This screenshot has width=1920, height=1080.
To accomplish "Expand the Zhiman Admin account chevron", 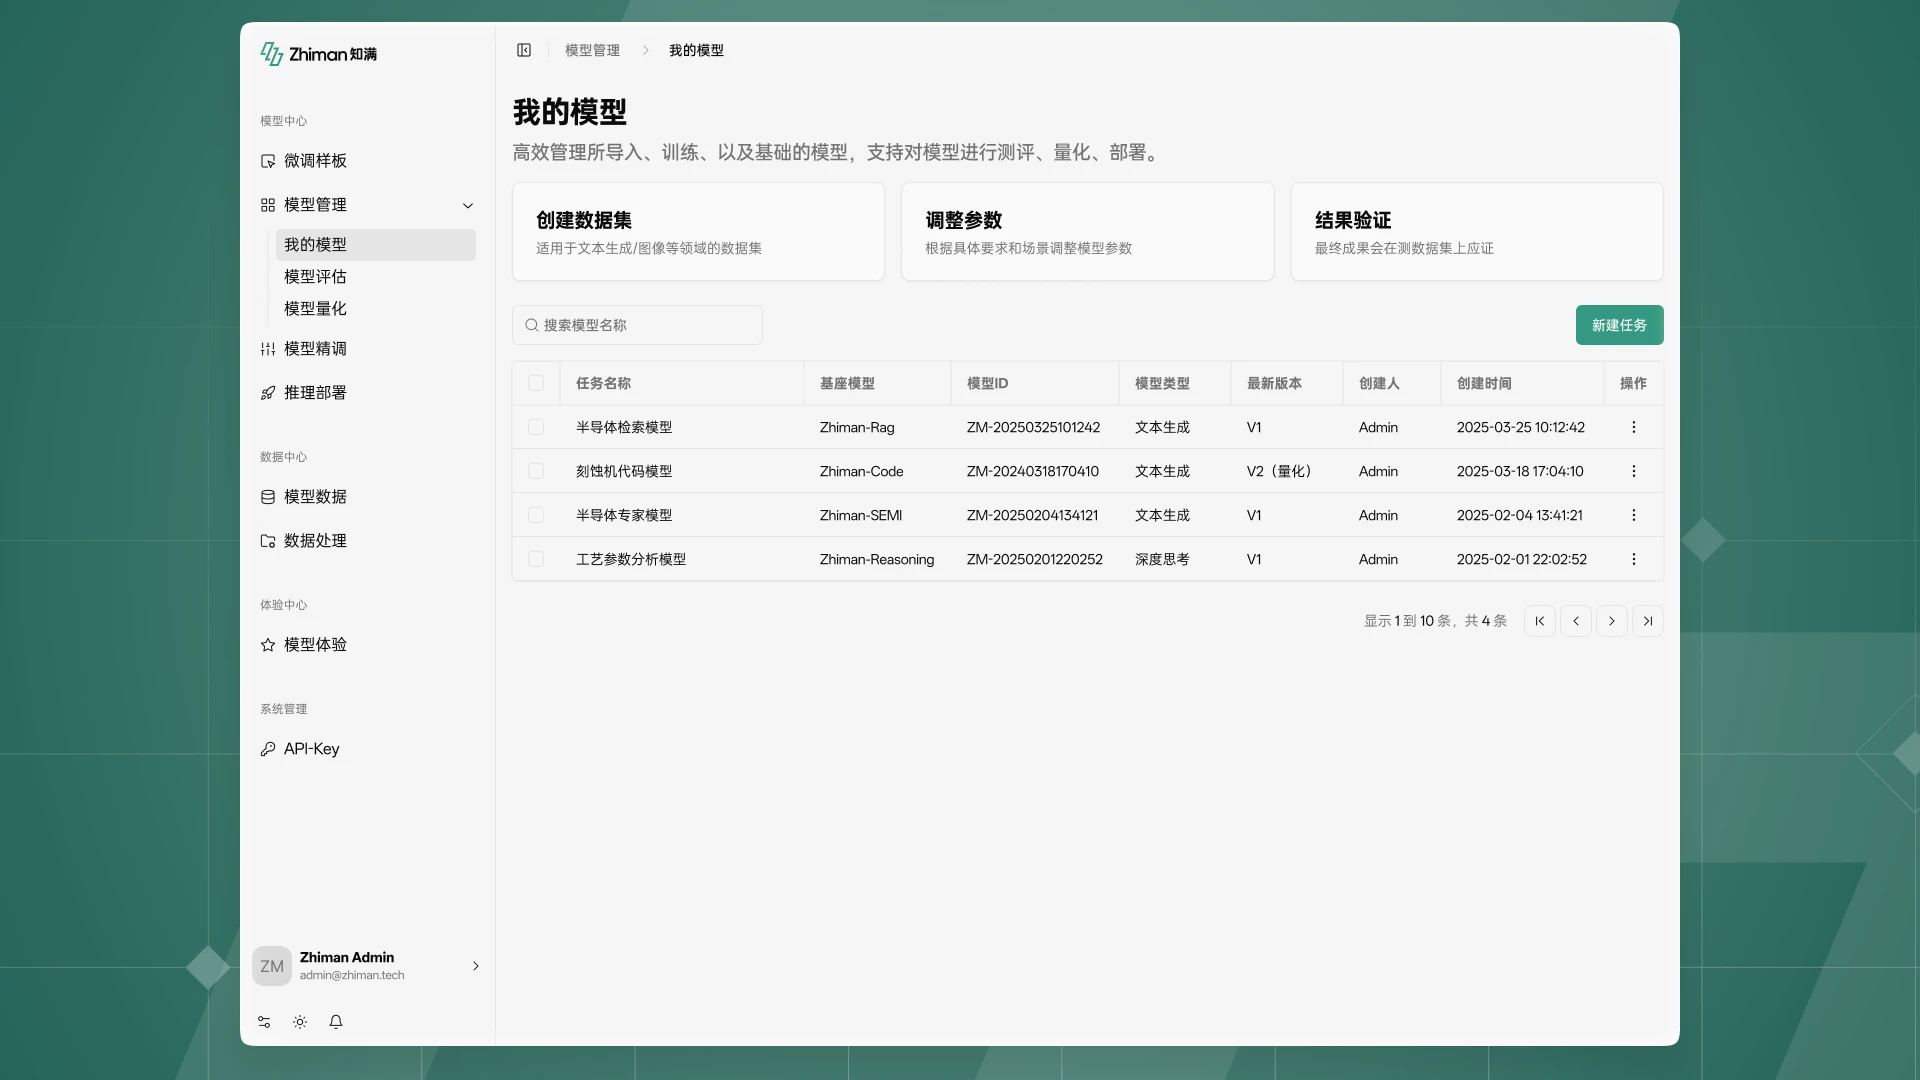I will coord(476,966).
